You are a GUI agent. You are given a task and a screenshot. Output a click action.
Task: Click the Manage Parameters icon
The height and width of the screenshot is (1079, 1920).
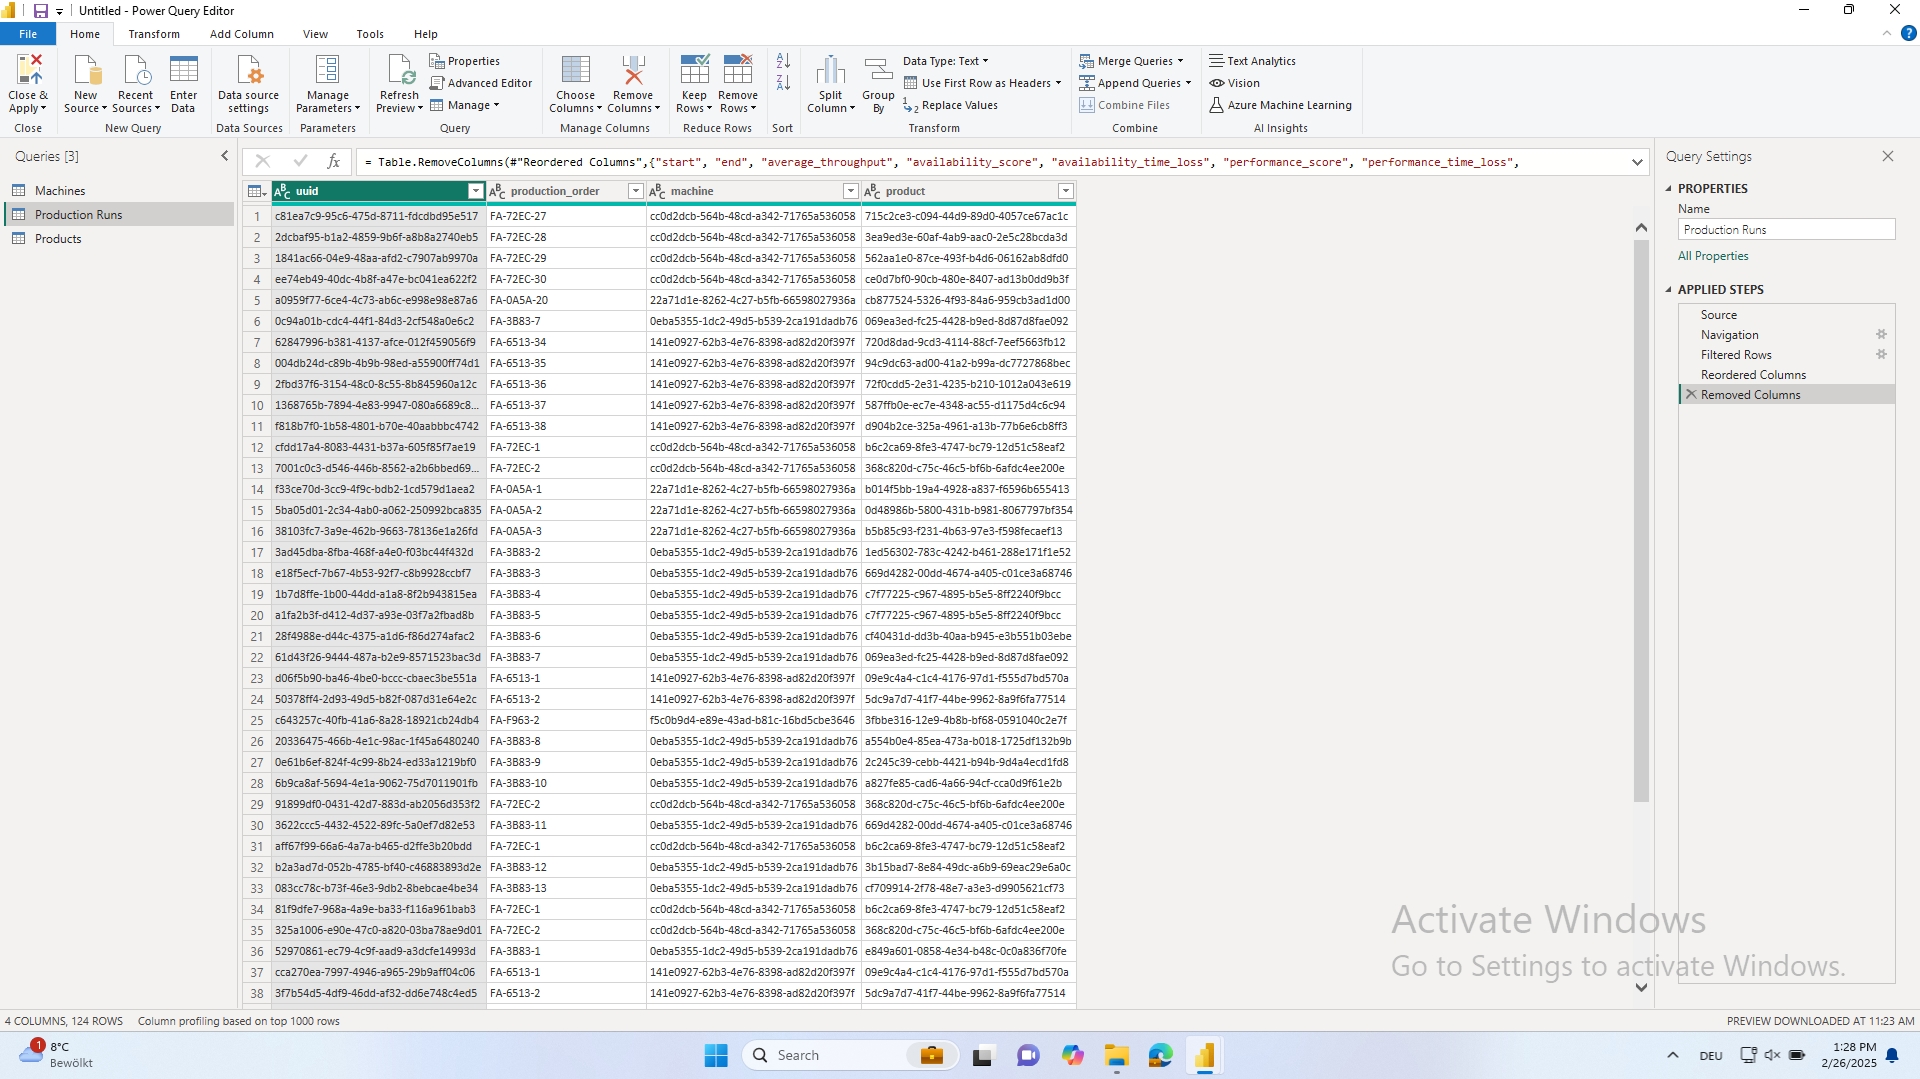[327, 71]
